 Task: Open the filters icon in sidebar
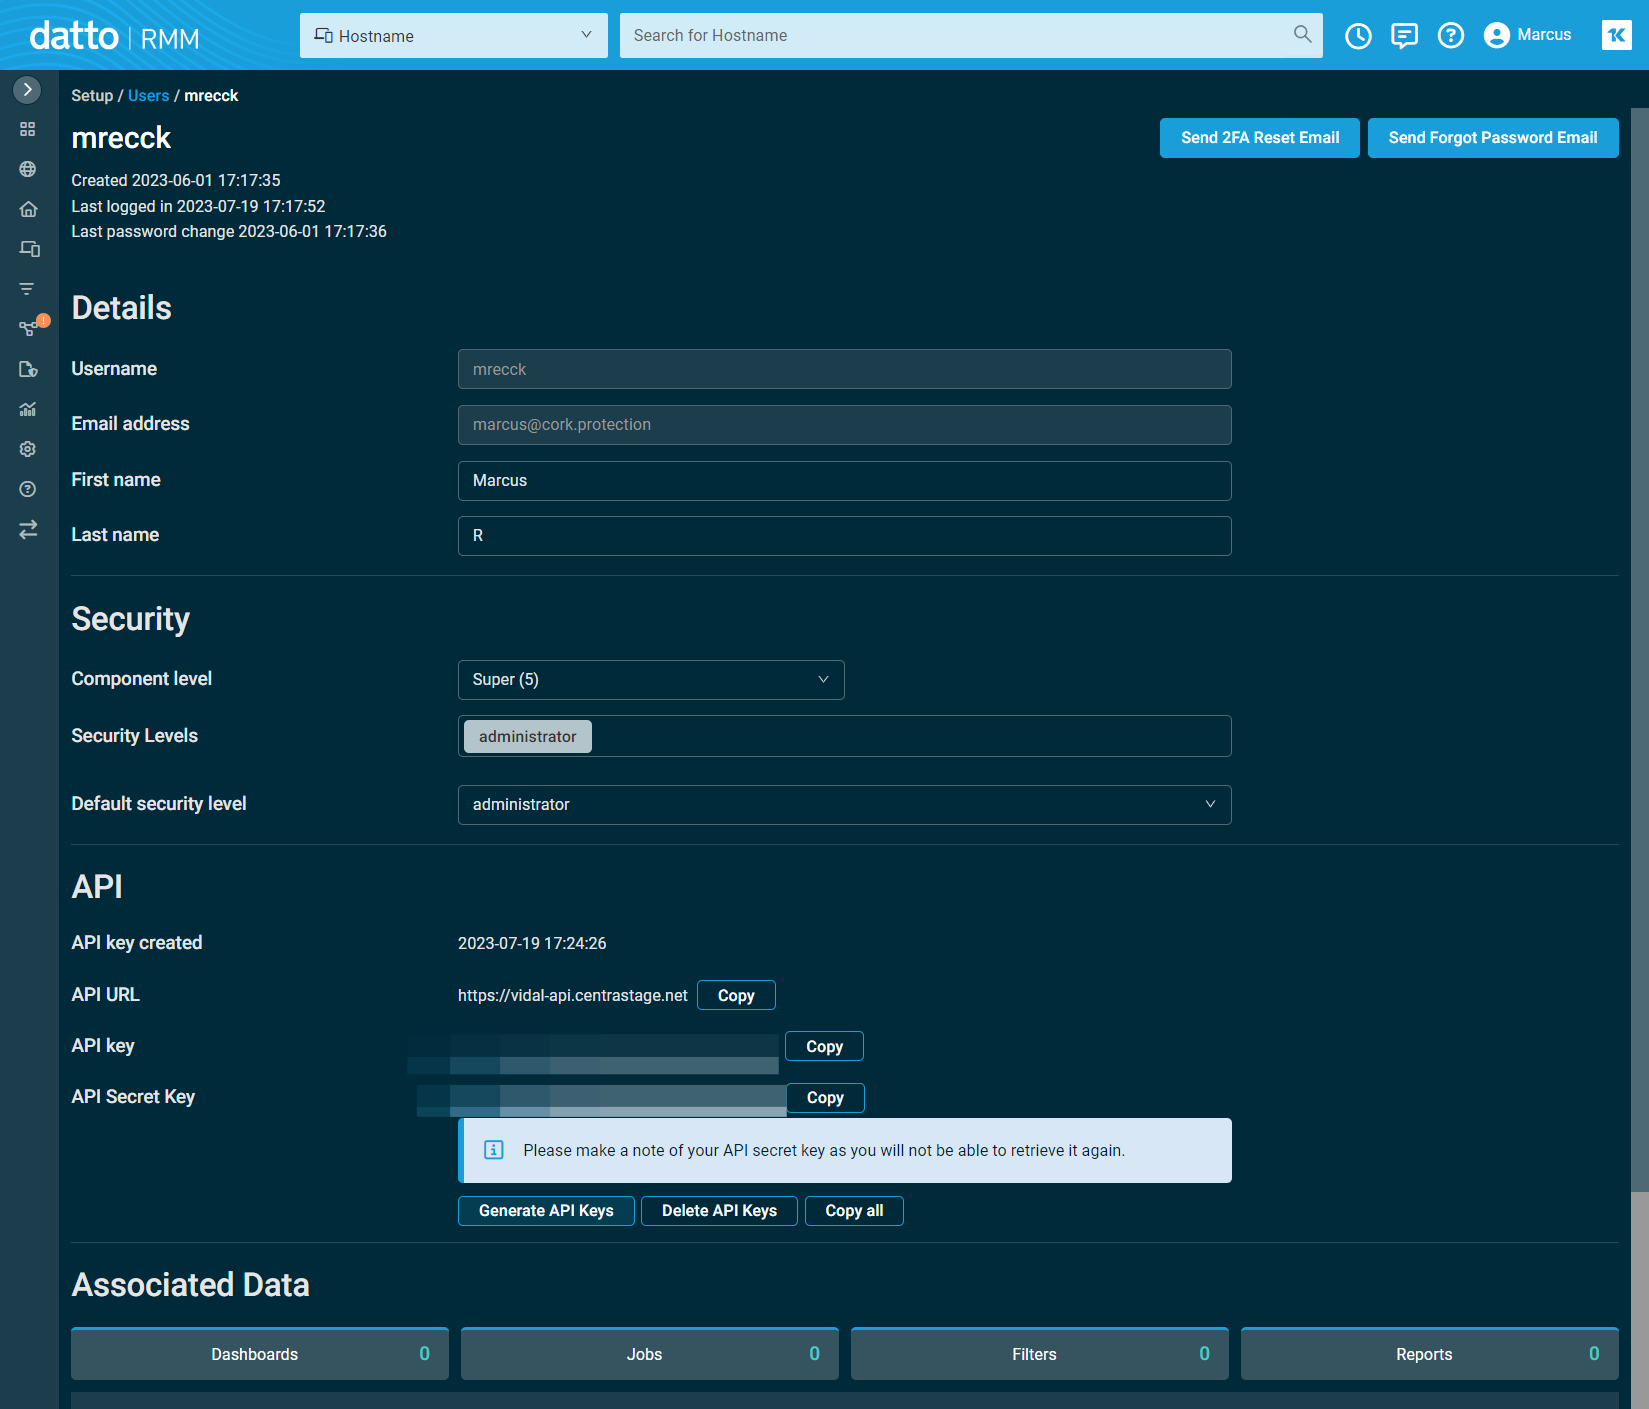point(27,289)
